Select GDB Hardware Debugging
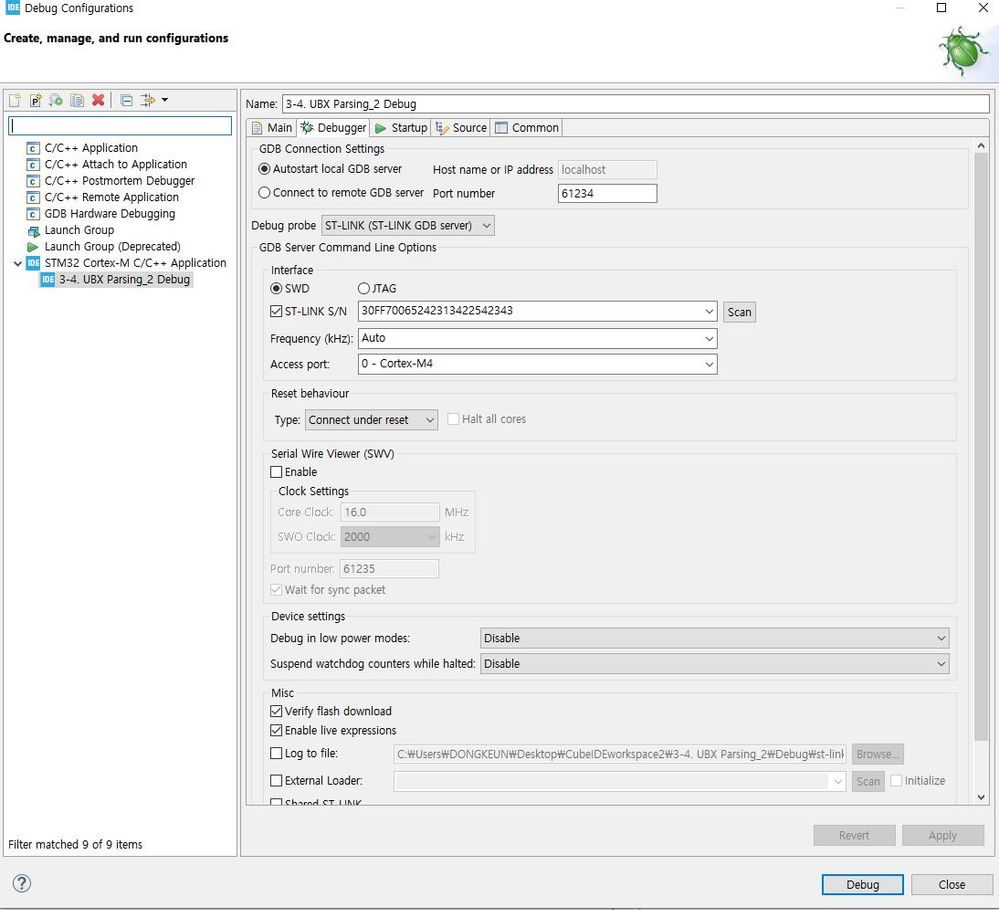 pos(110,214)
